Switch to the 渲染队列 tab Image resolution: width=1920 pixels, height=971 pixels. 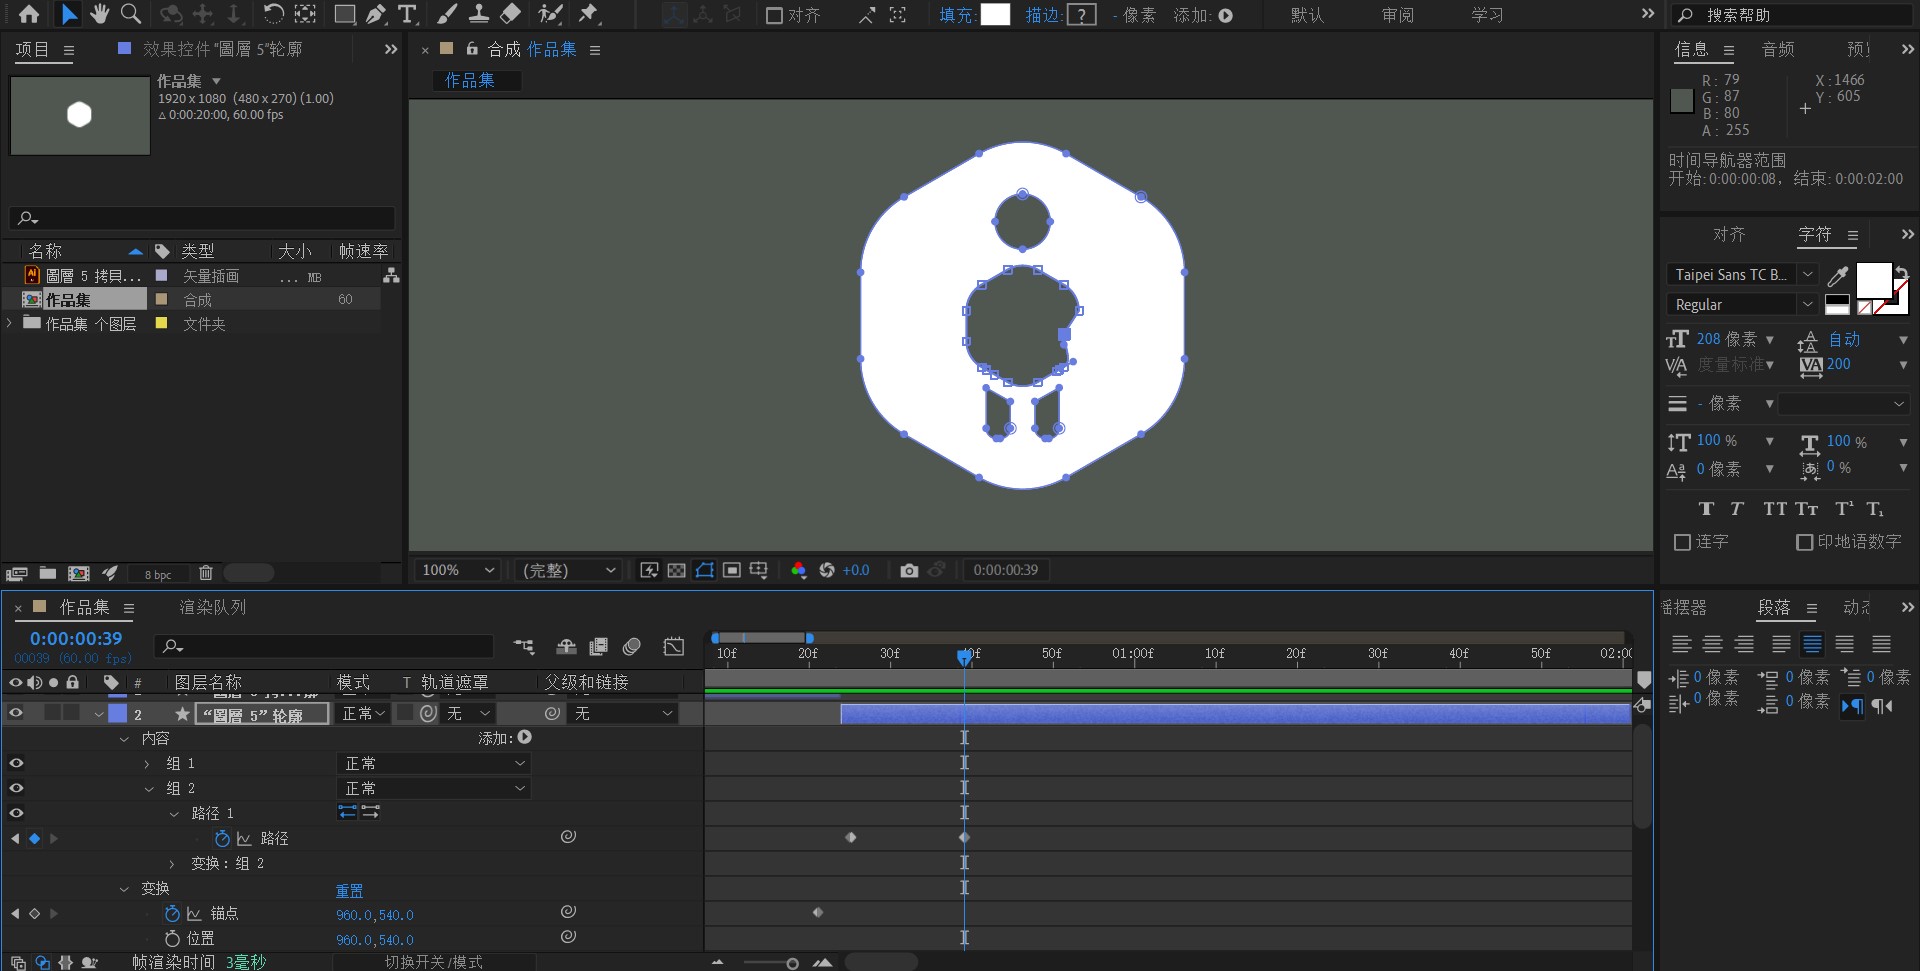point(212,607)
